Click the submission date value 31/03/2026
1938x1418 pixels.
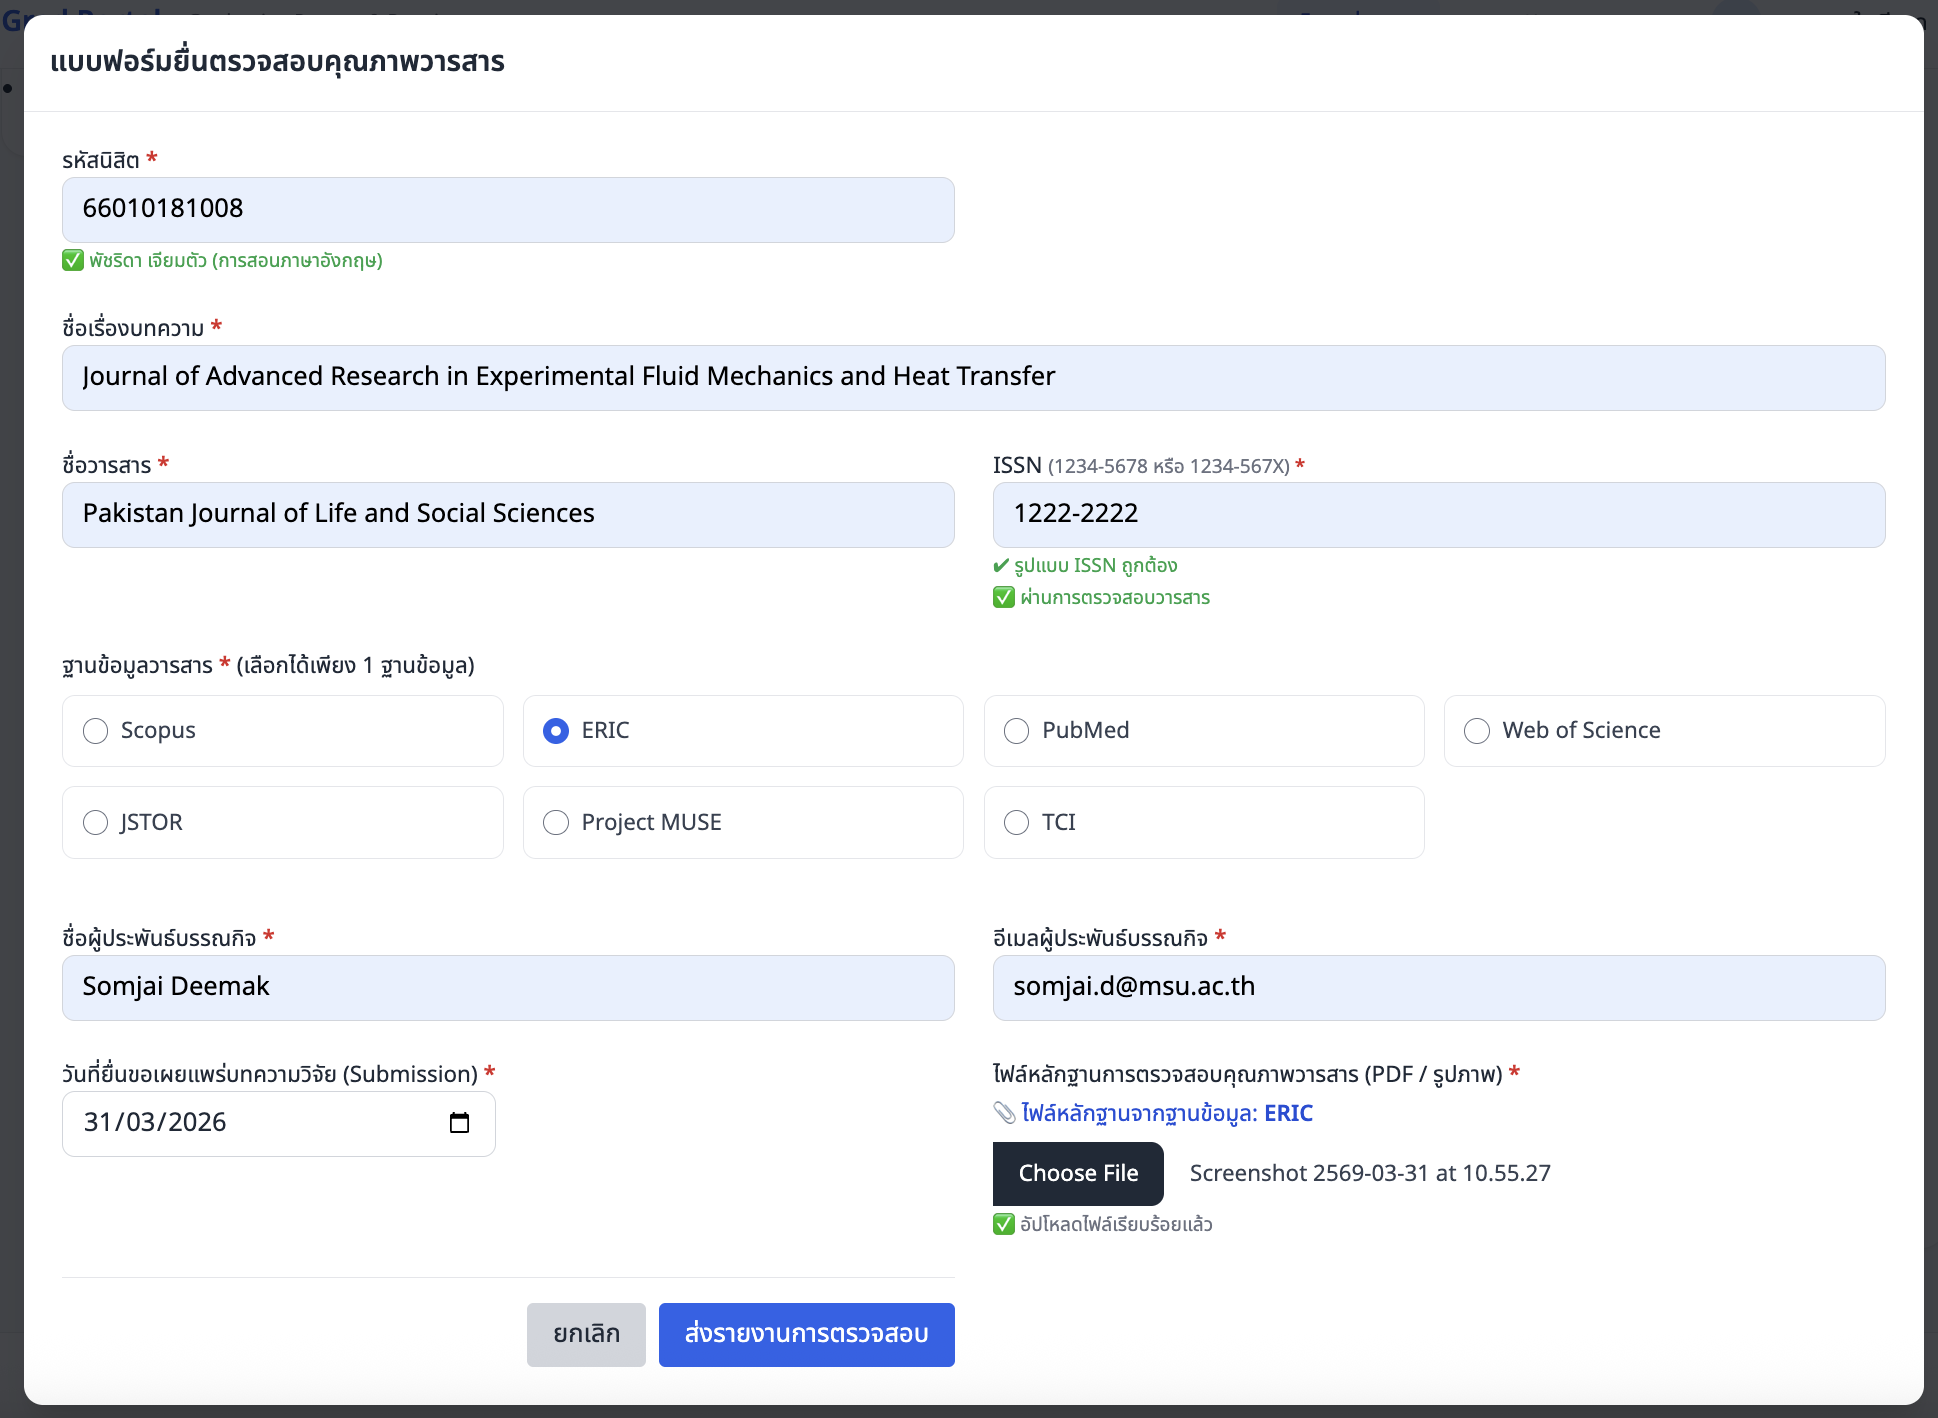(155, 1123)
